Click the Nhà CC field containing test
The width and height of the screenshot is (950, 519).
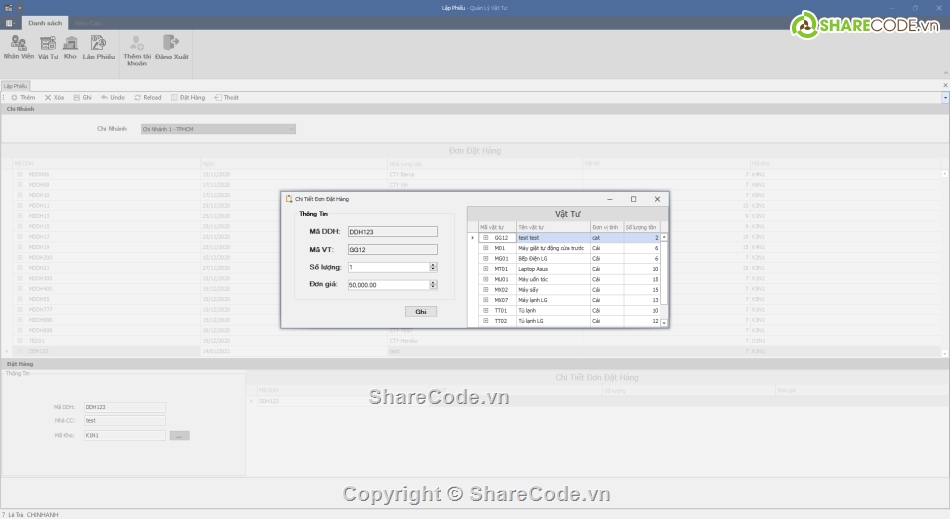pos(125,420)
